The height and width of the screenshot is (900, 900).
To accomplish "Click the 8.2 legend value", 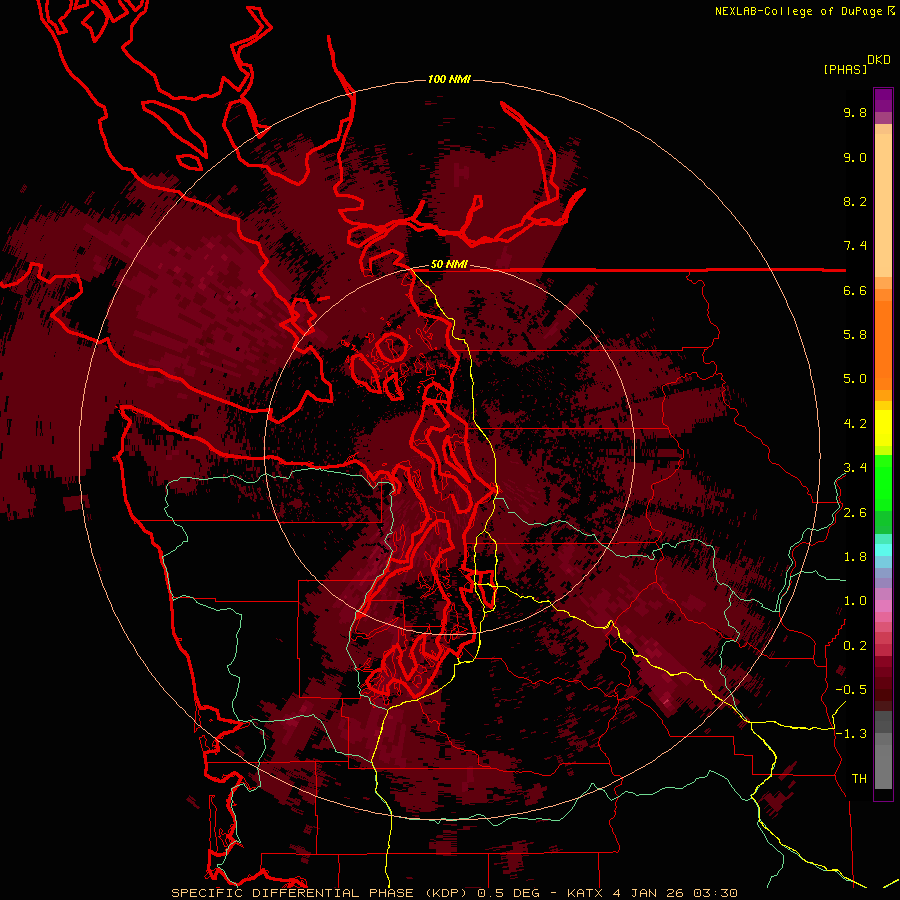I will [855, 201].
